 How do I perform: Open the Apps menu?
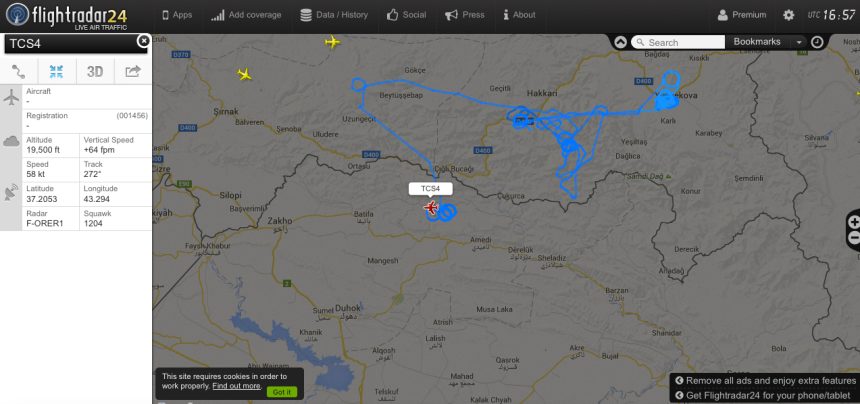177,15
